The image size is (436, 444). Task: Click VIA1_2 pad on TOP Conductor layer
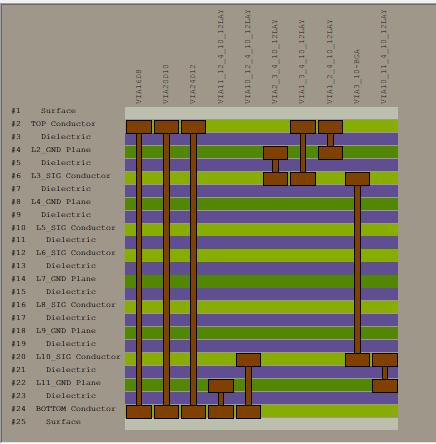[330, 127]
